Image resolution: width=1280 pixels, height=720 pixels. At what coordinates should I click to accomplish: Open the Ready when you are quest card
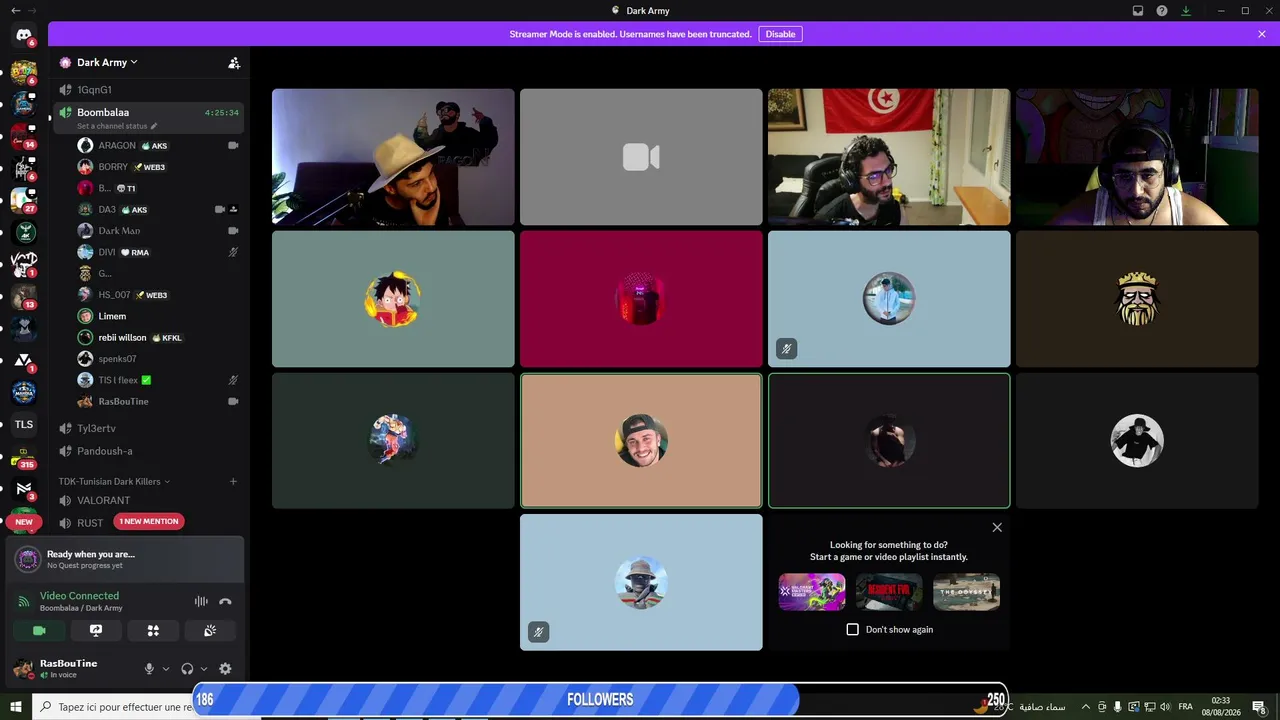point(125,559)
